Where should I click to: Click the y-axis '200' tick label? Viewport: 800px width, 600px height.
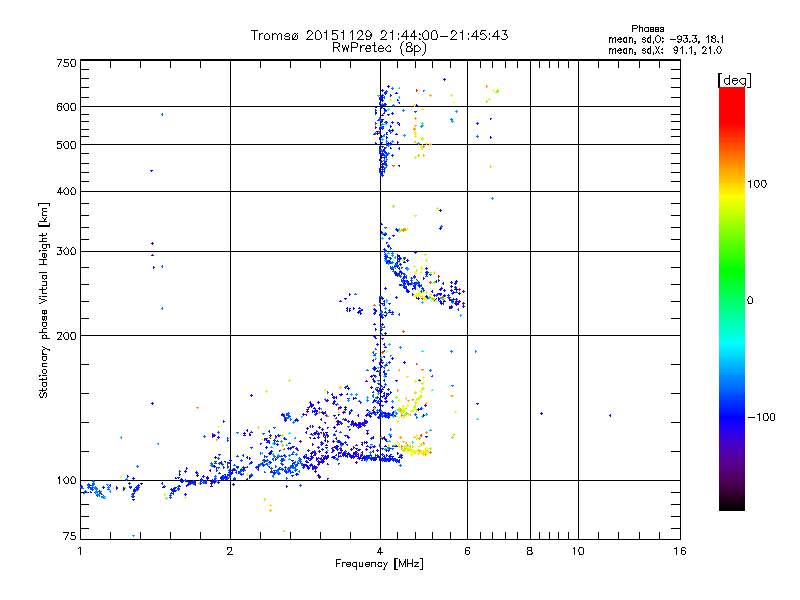click(x=66, y=336)
